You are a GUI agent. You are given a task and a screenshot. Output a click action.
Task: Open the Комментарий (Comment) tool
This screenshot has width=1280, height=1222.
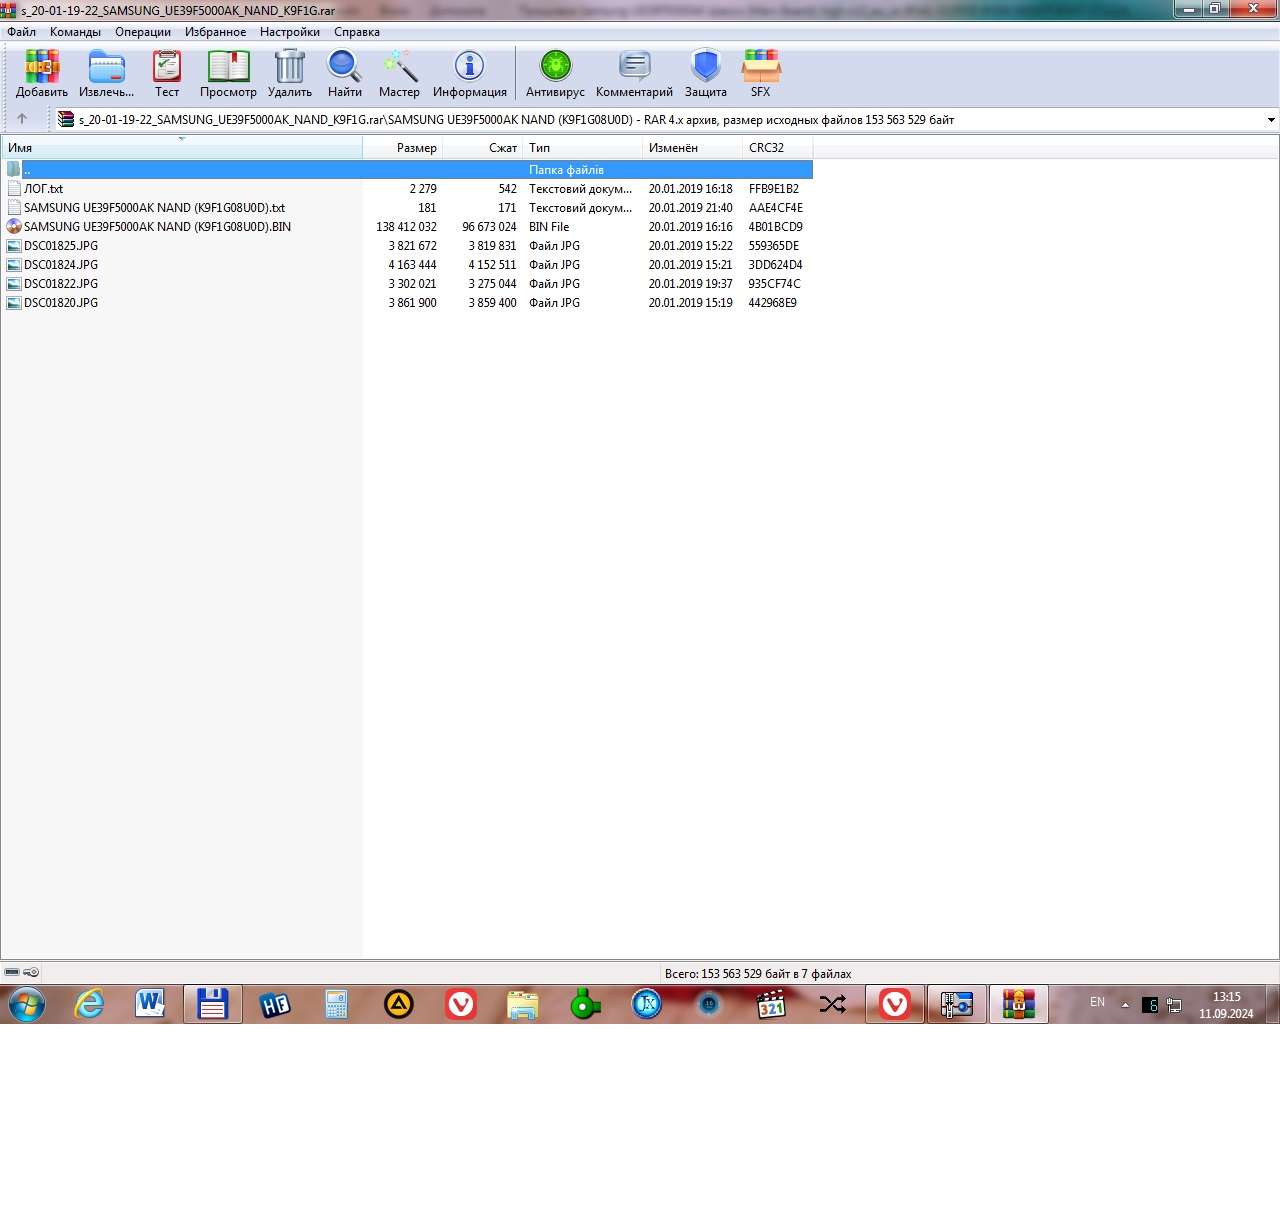pyautogui.click(x=634, y=74)
